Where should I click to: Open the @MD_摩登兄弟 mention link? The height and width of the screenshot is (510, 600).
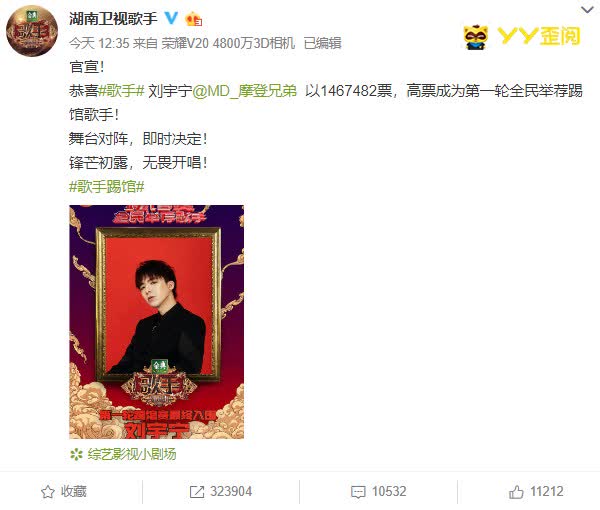pos(245,91)
